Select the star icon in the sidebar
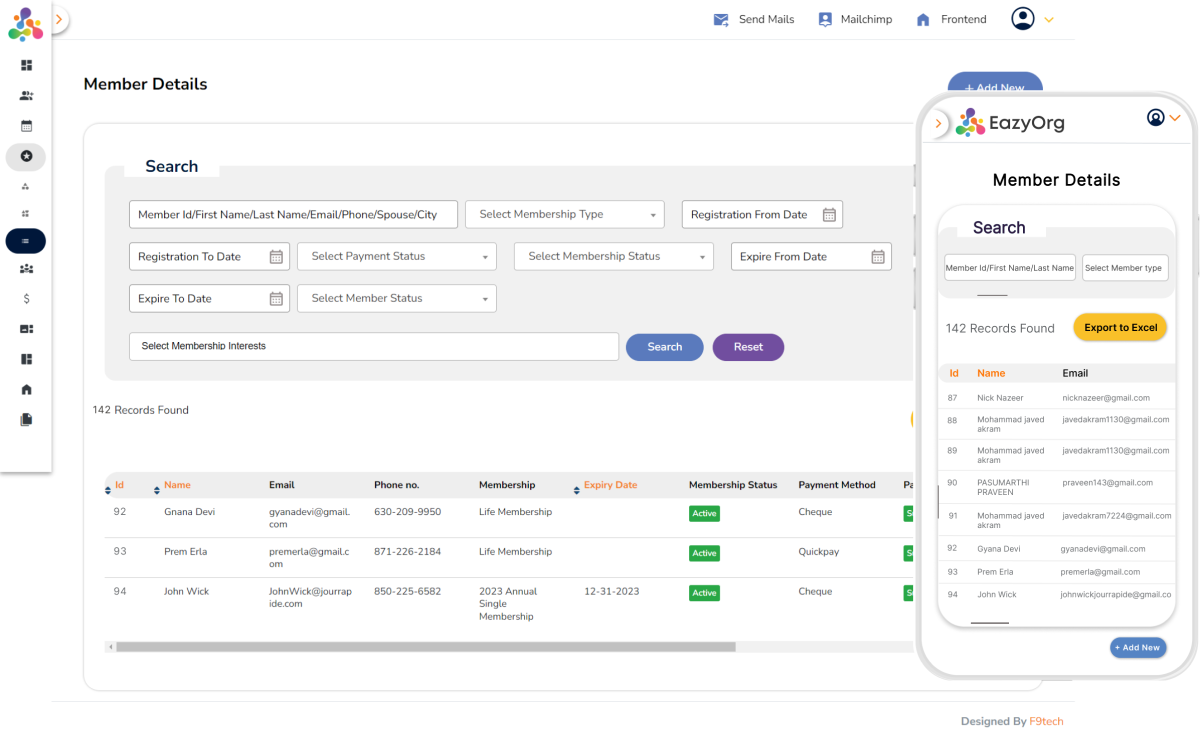Image resolution: width=1200 pixels, height=741 pixels. (x=26, y=156)
